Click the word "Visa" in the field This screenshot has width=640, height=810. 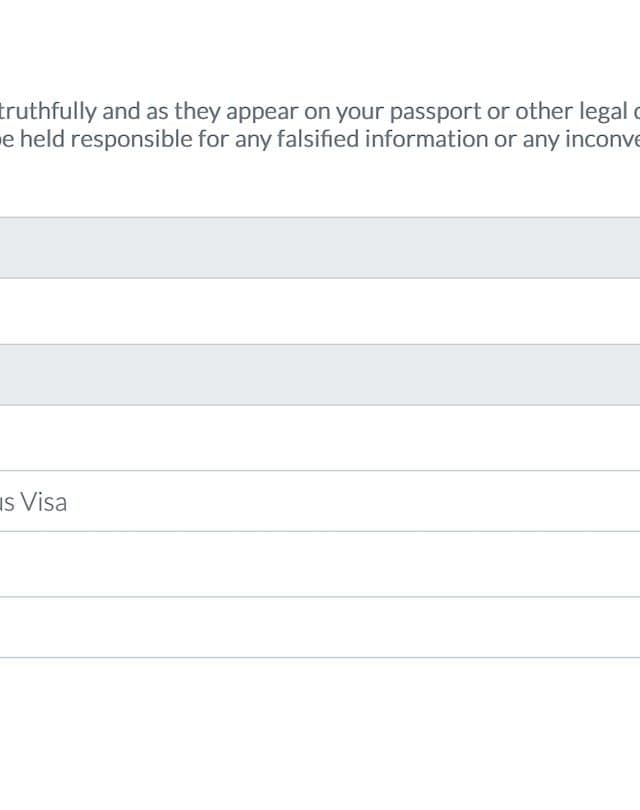coord(45,502)
